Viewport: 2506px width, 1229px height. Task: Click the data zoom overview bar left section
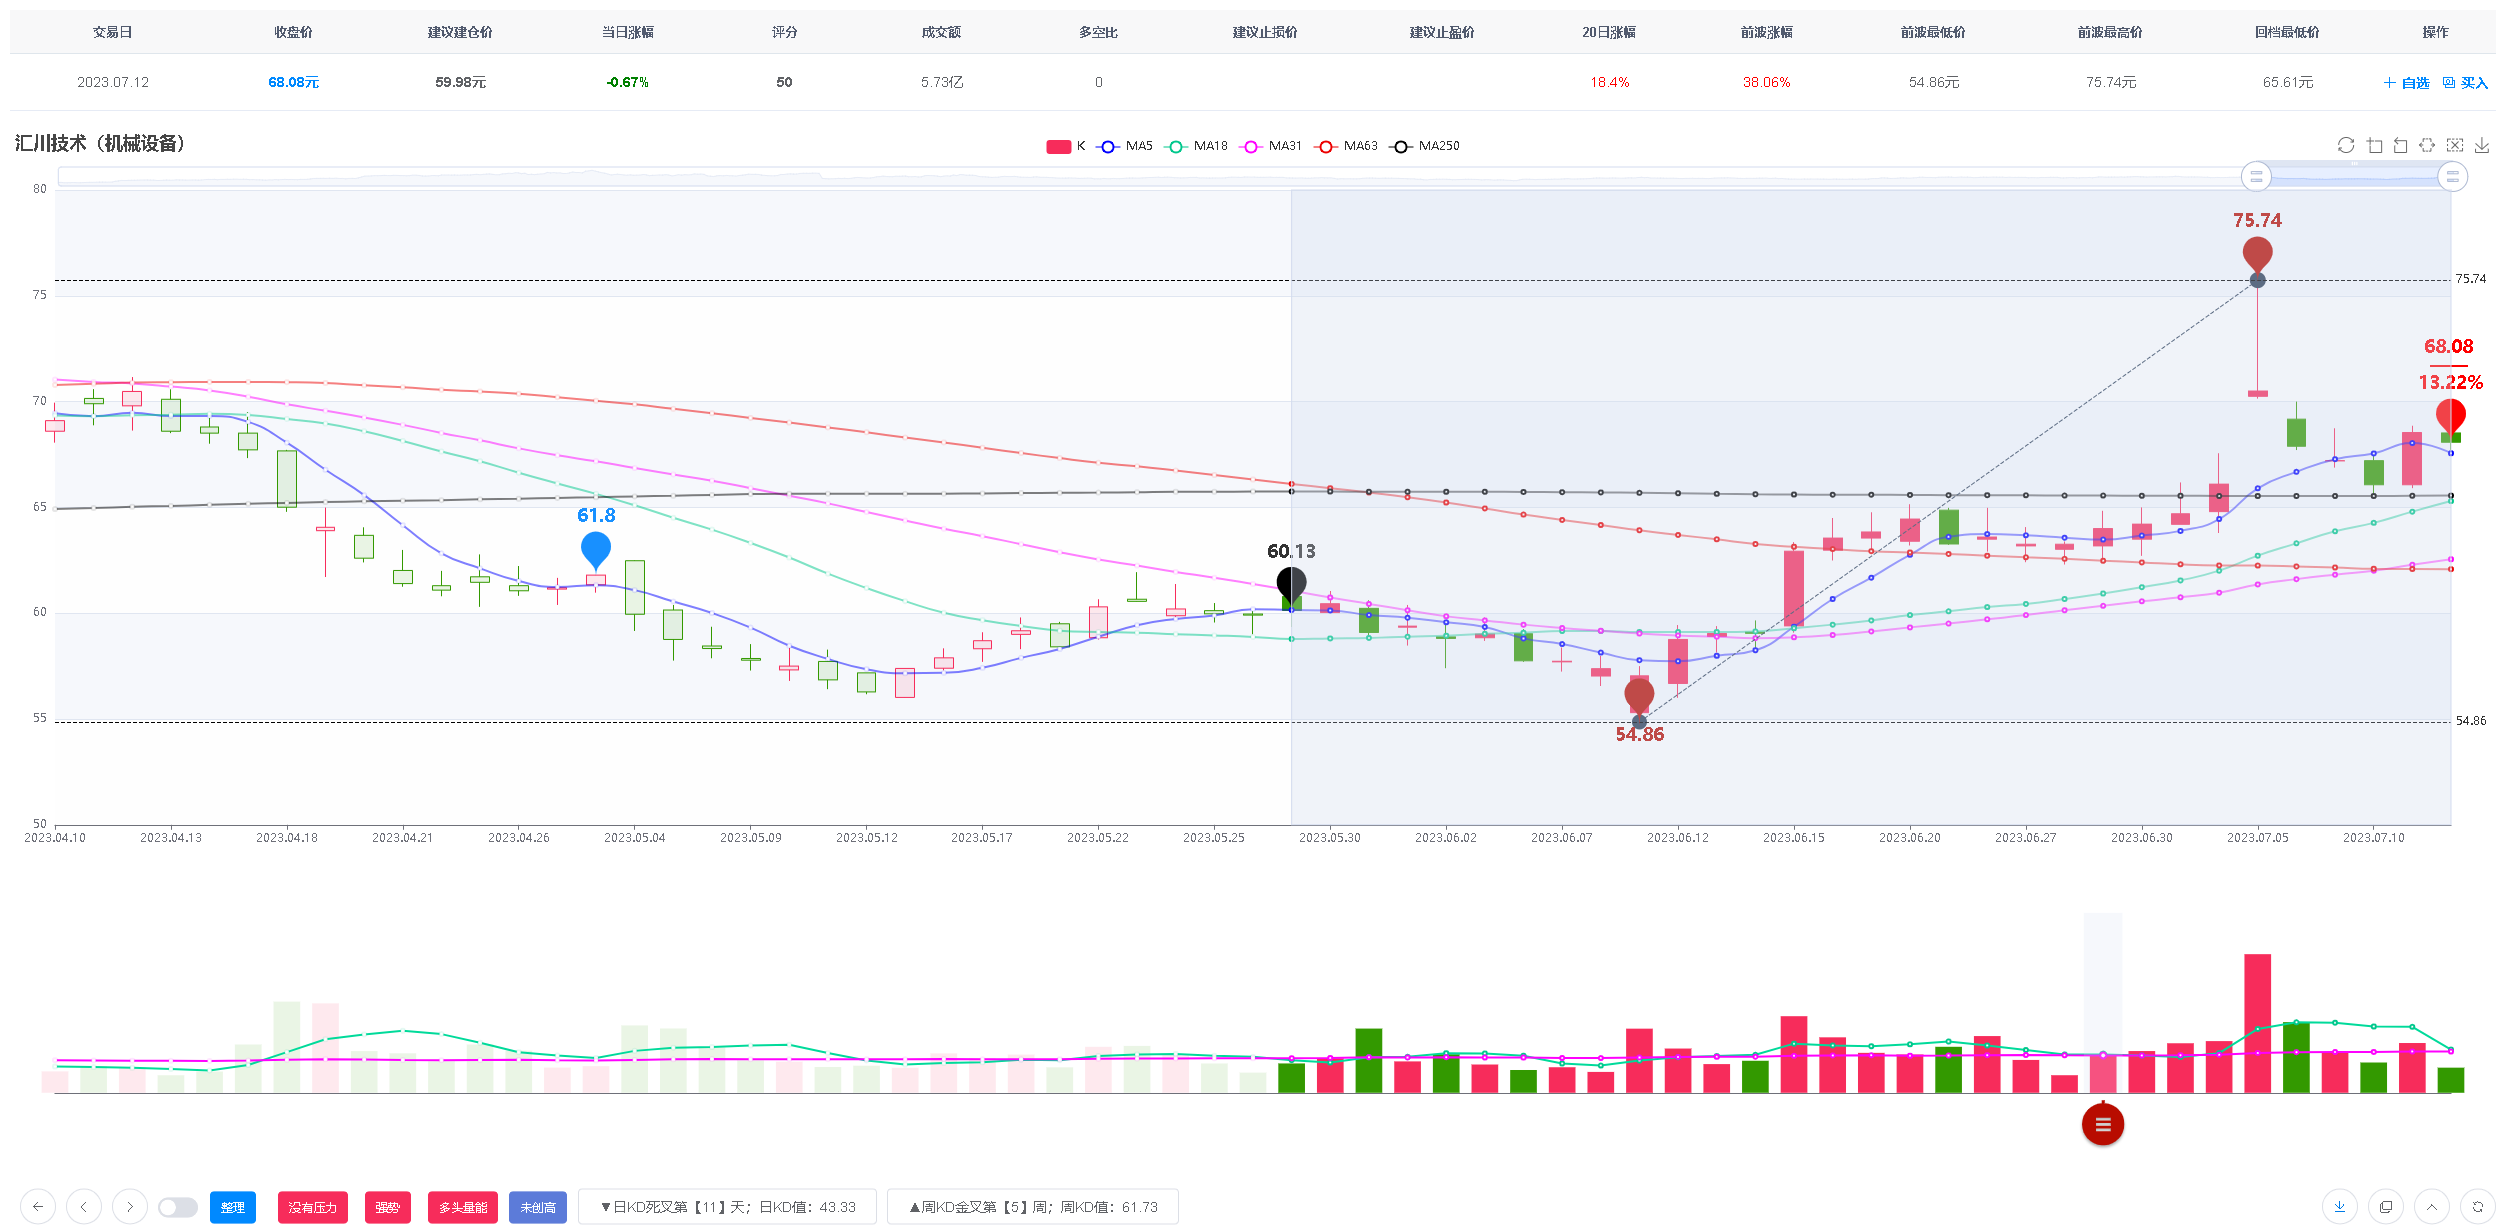pos(1150,177)
